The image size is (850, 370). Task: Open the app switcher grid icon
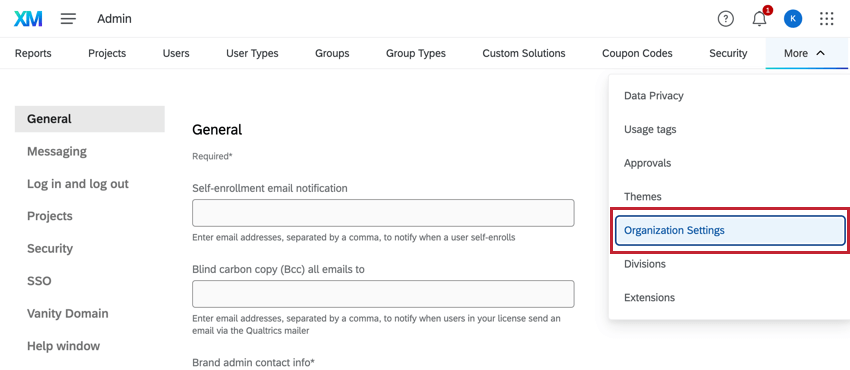[x=827, y=19]
